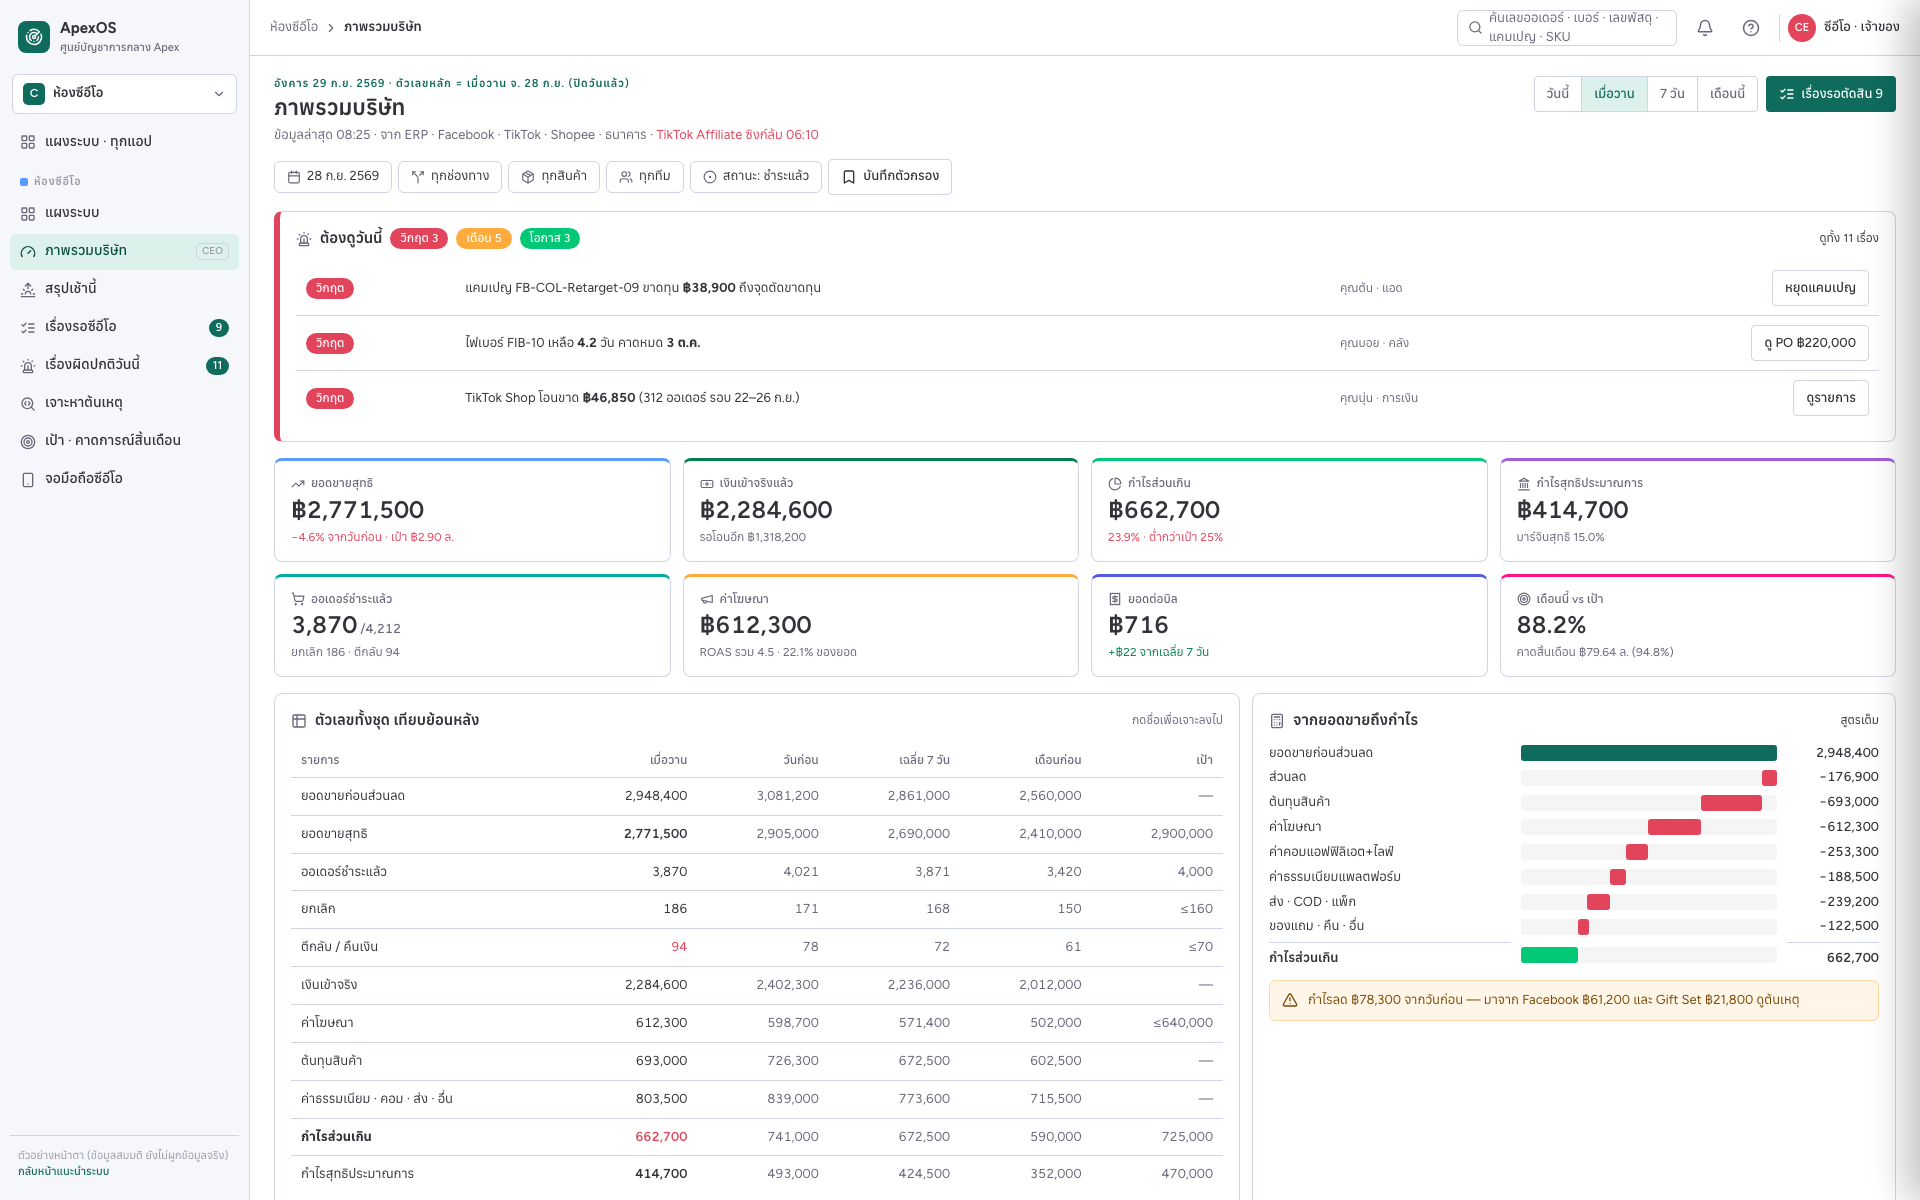Screen dimensions: 1920x1200
Task: Click calculator icon beside จากยอดขายถึงกำไร
Action: click(1277, 721)
